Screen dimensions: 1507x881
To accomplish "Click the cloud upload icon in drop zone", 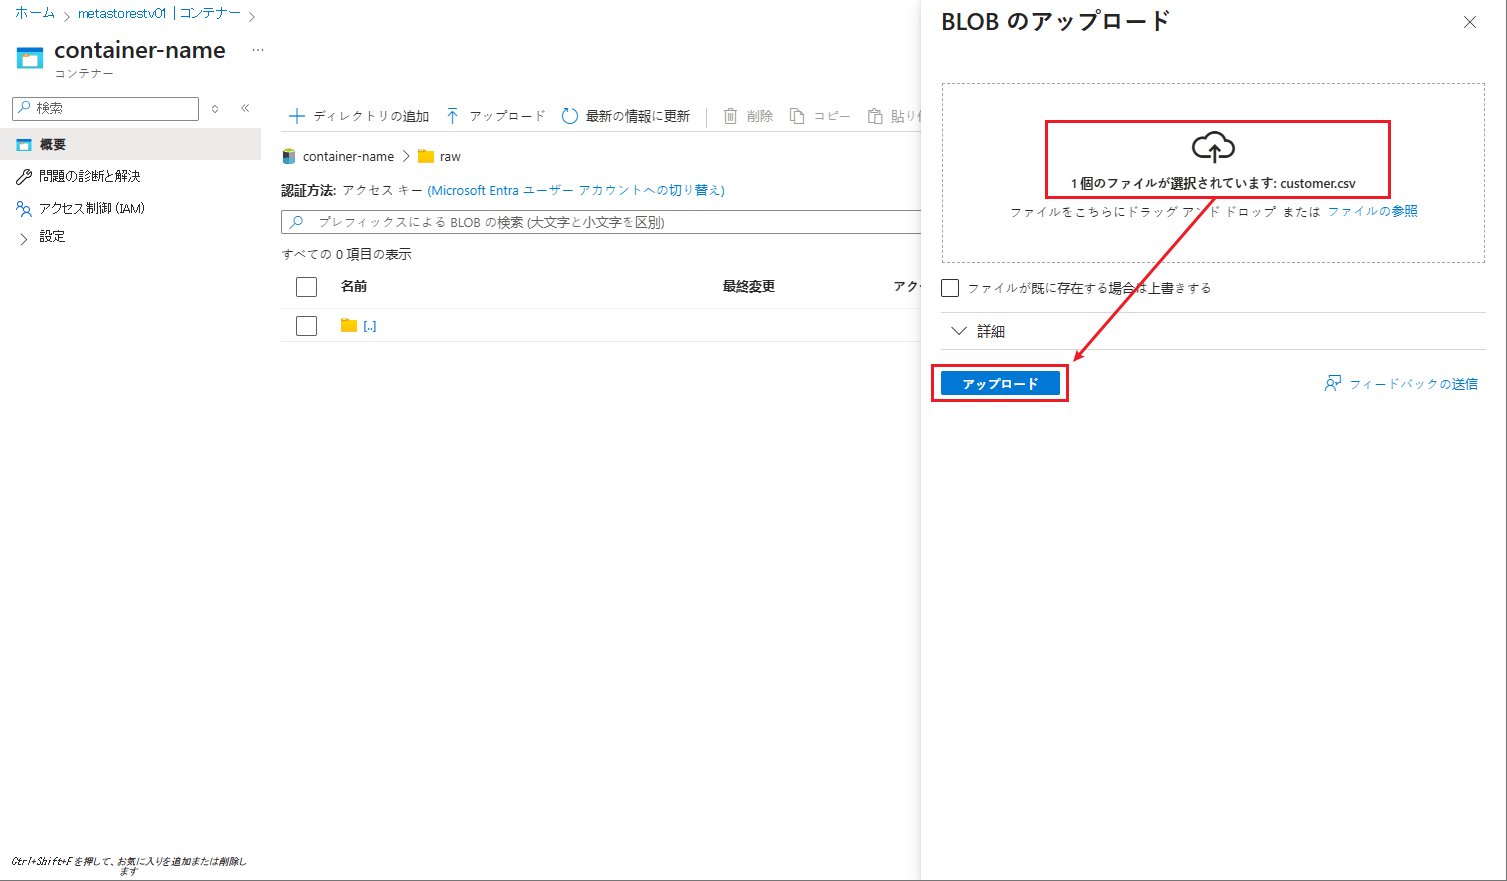I will [x=1213, y=147].
